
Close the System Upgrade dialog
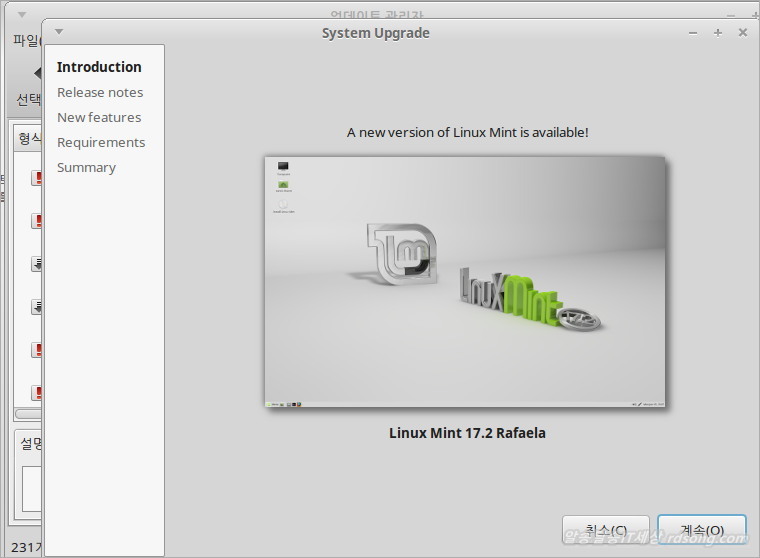tap(742, 32)
